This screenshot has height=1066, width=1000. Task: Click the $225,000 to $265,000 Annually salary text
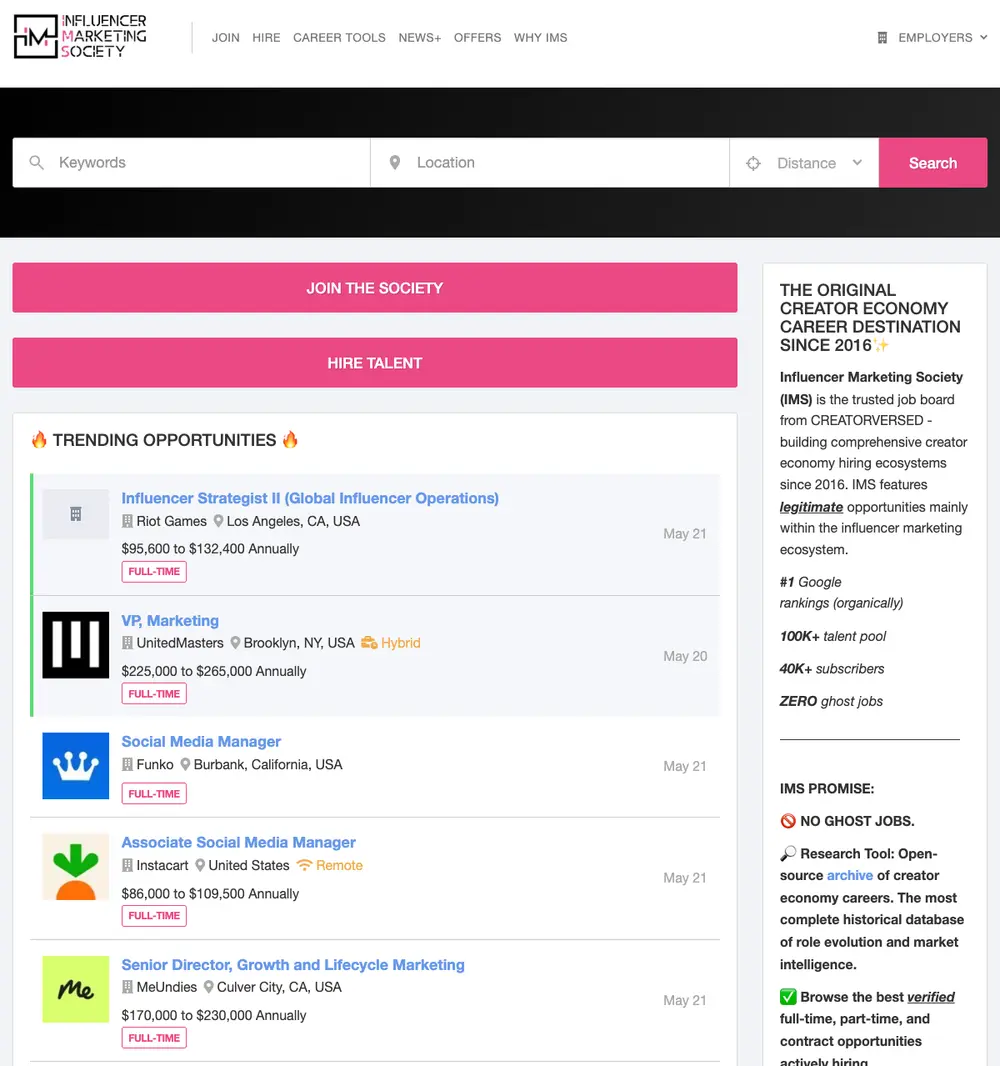click(x=214, y=670)
